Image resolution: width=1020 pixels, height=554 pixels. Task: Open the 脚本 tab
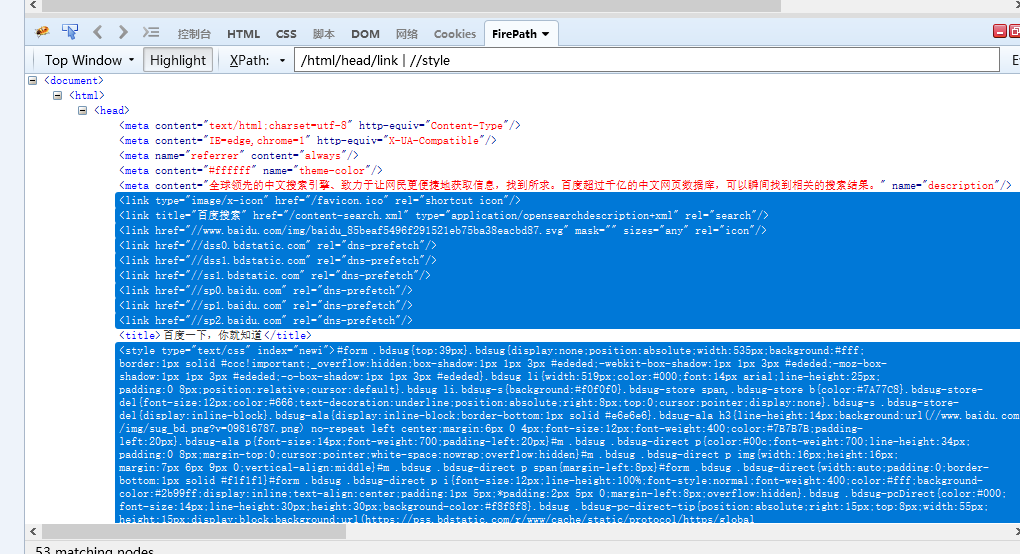point(323,34)
